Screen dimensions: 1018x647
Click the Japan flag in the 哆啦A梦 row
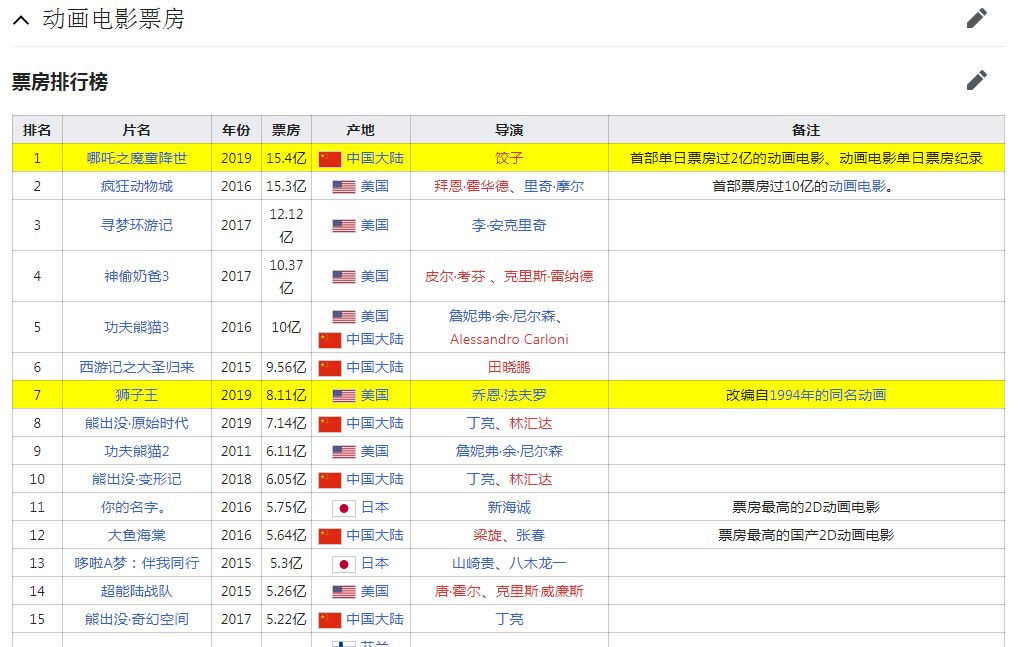tap(343, 564)
